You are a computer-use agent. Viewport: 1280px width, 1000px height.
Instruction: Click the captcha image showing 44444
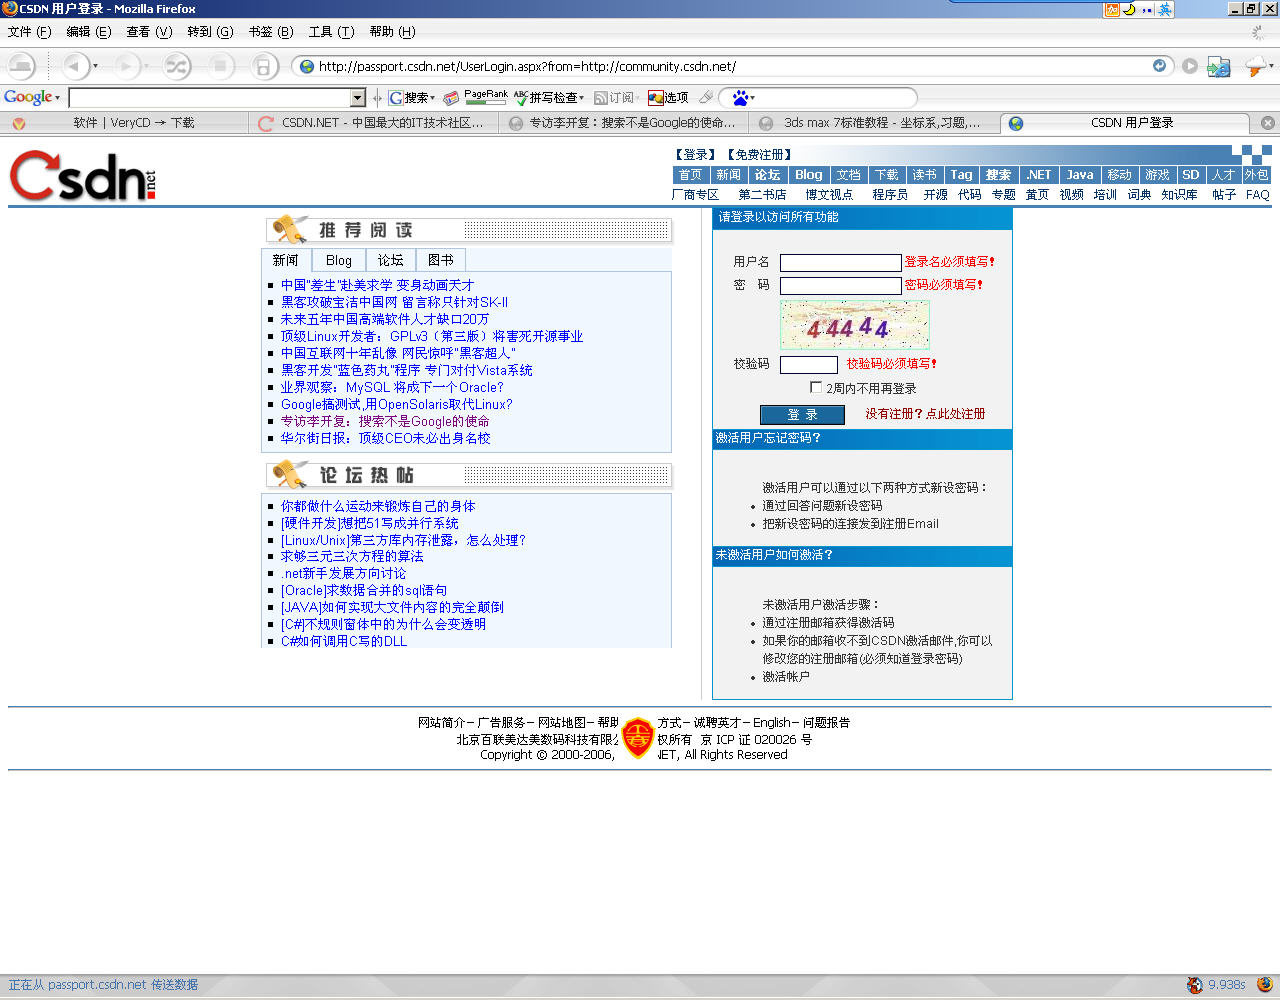(855, 326)
